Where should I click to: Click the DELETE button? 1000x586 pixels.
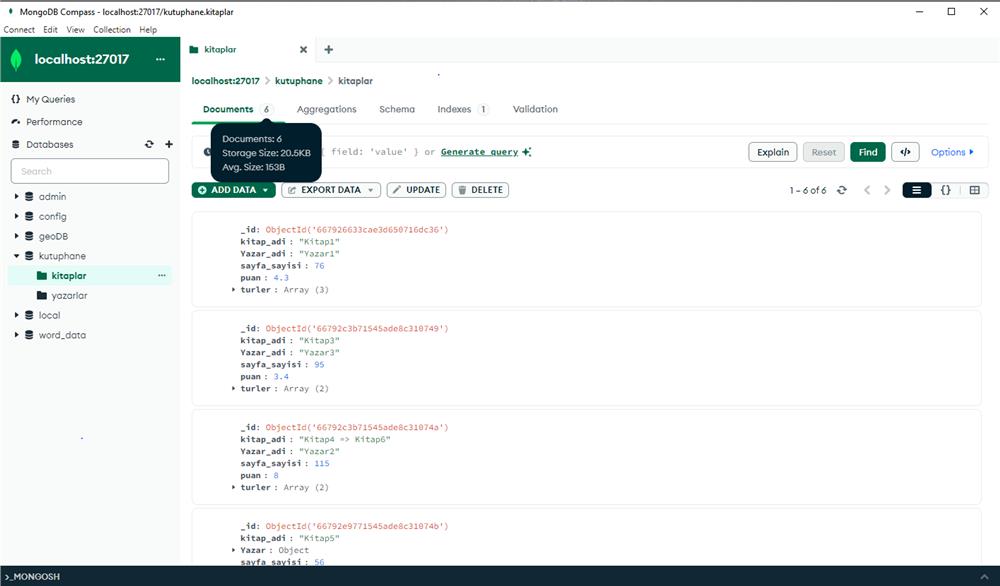[x=480, y=190]
